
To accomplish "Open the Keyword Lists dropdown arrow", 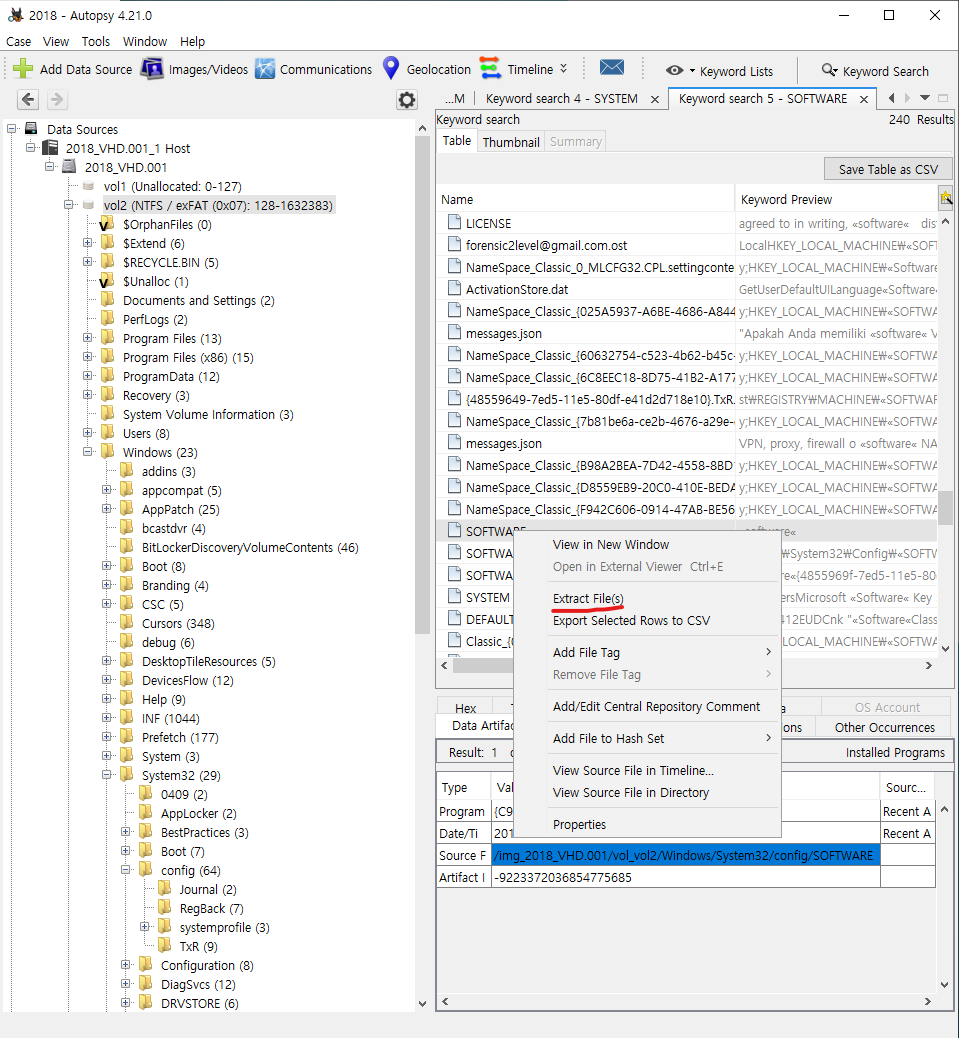I will coord(692,71).
